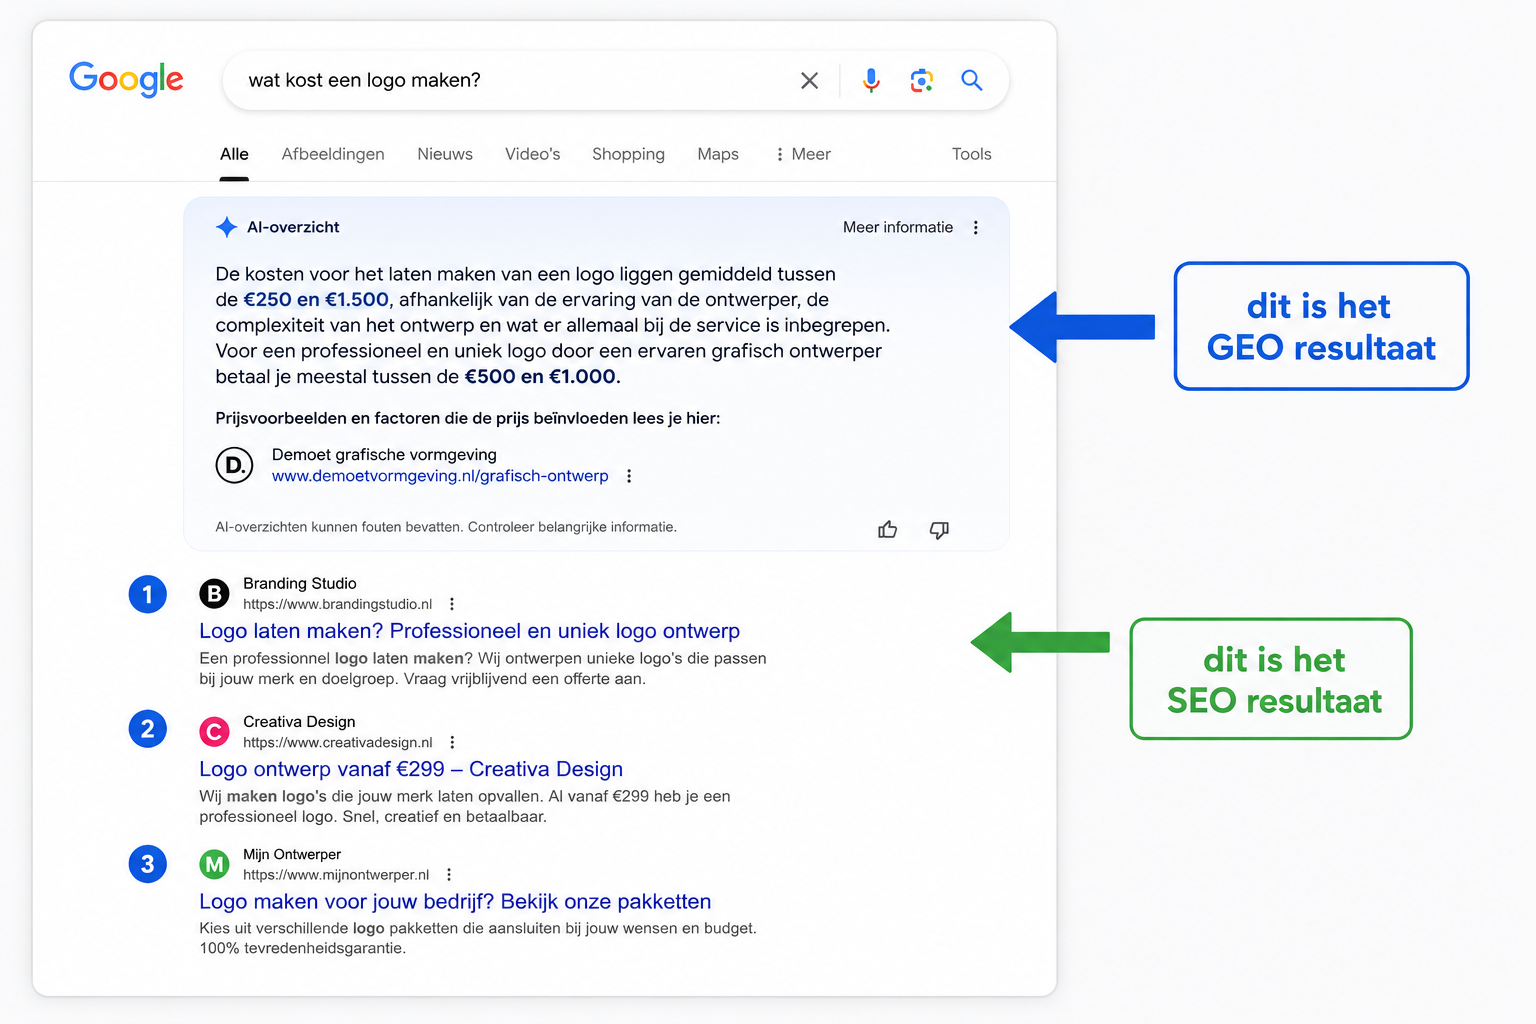Click '€500 en €1.000' highlighted price text
Viewport: 1536px width, 1024px height.
click(542, 377)
